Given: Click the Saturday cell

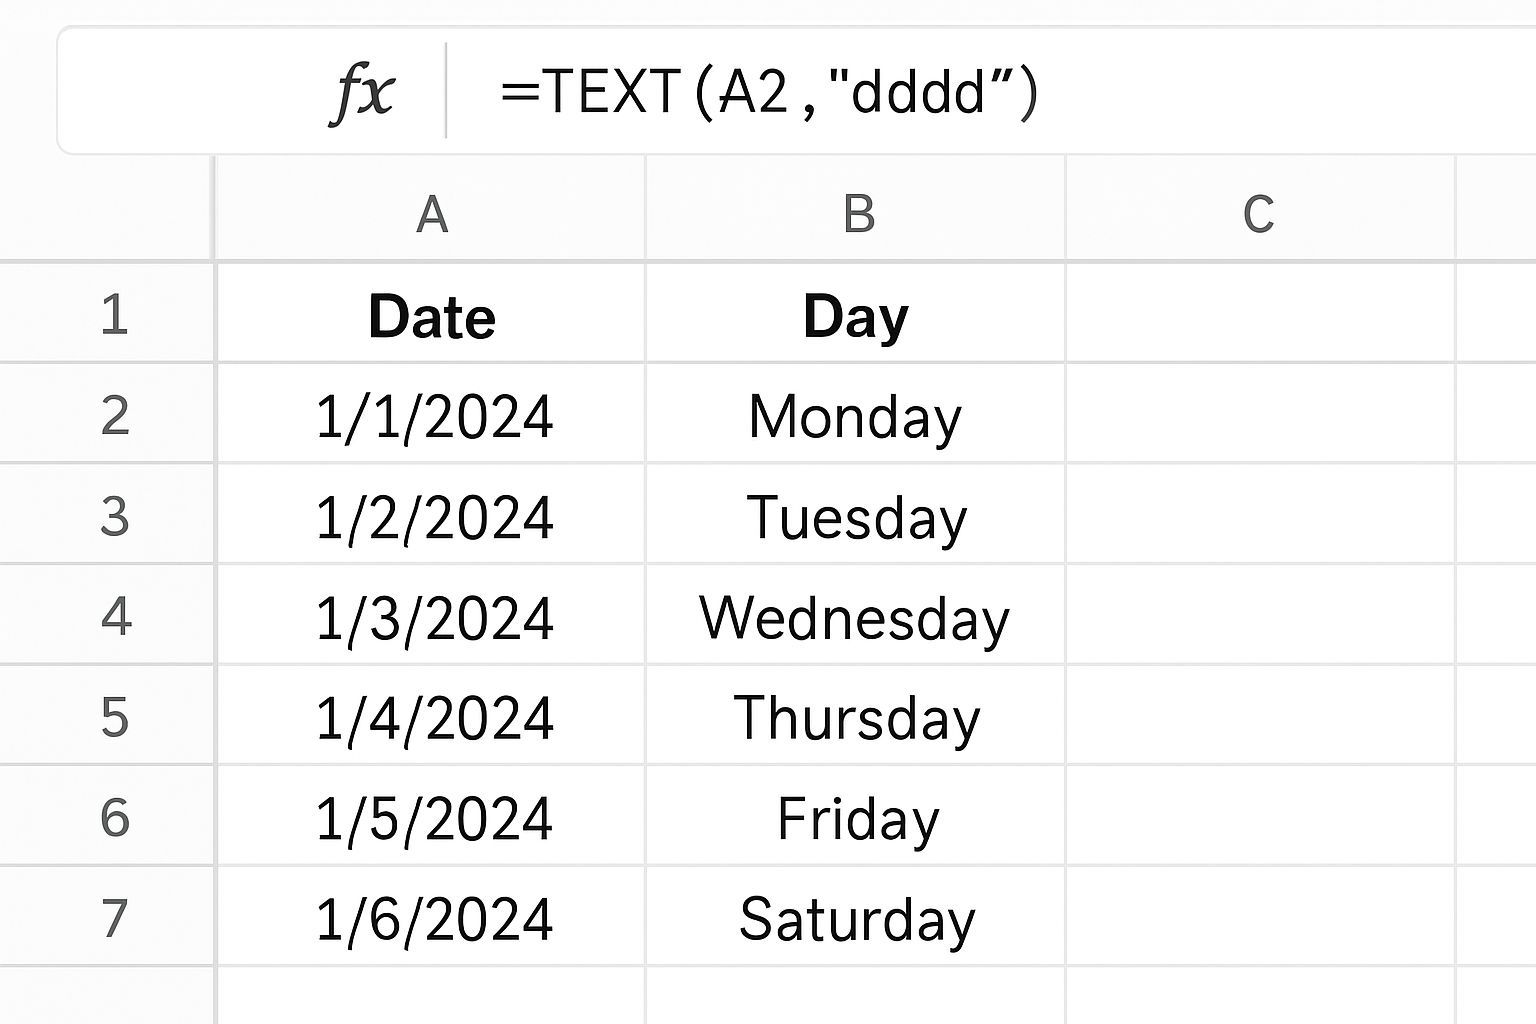Looking at the screenshot, I should [x=856, y=919].
